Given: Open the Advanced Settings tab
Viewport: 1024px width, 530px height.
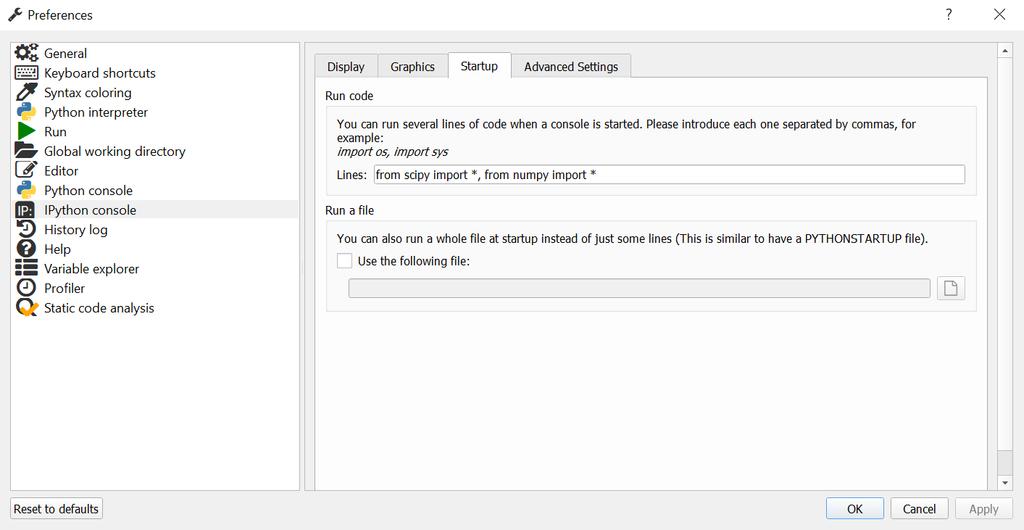Looking at the screenshot, I should click(x=571, y=67).
